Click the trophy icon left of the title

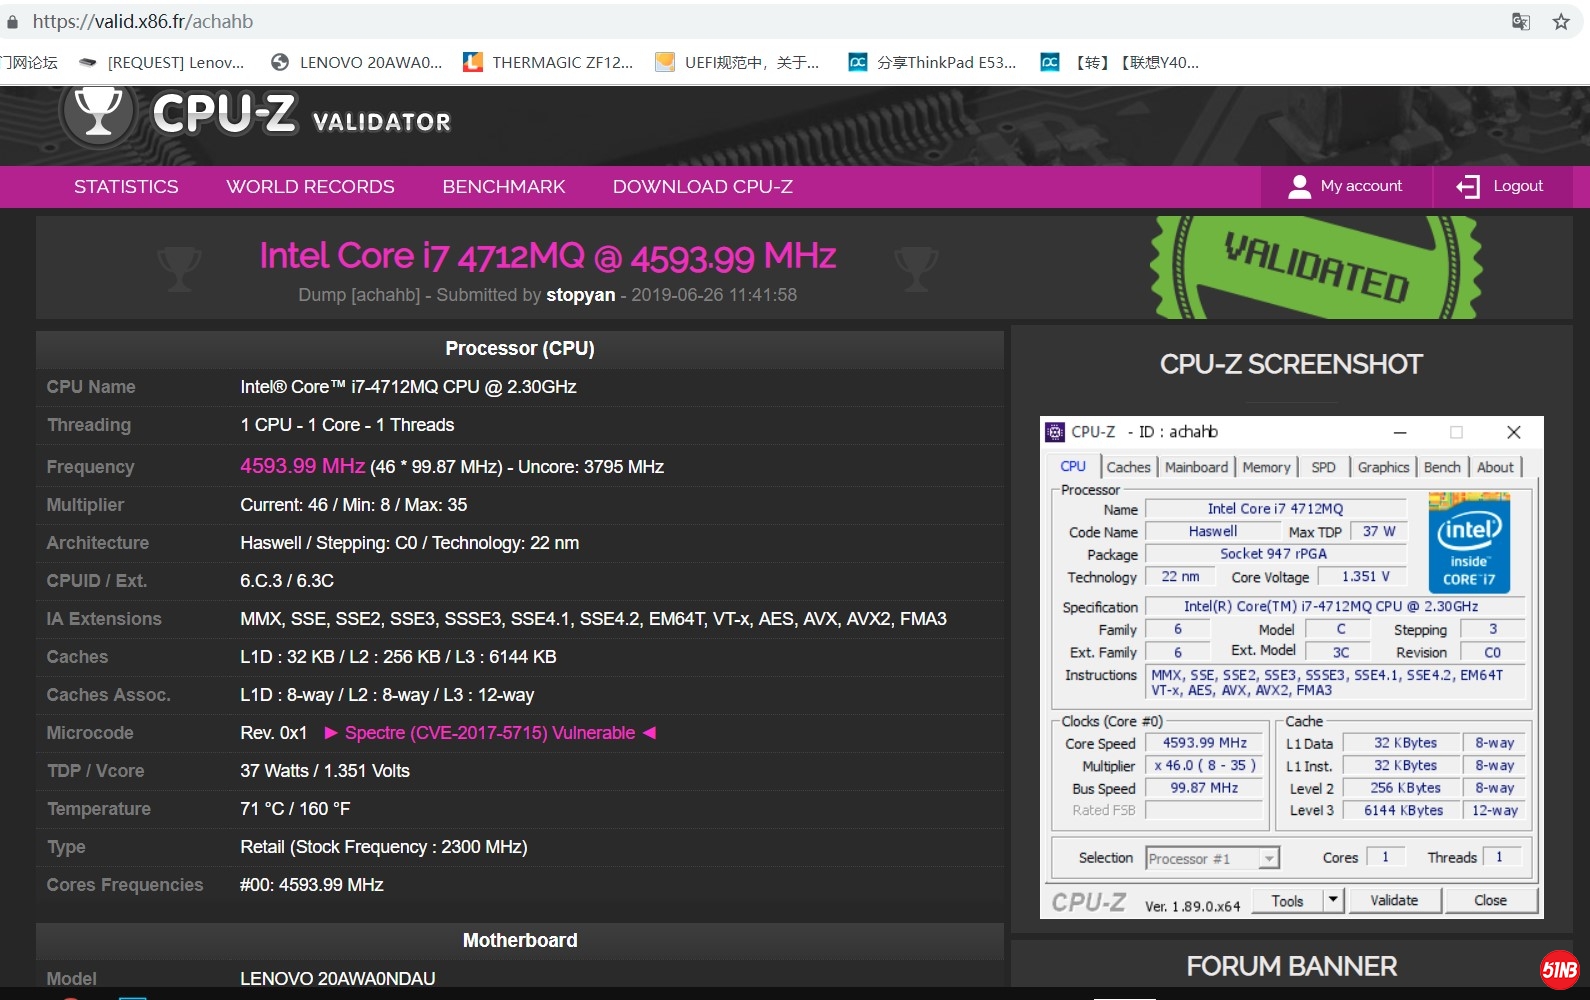point(180,268)
